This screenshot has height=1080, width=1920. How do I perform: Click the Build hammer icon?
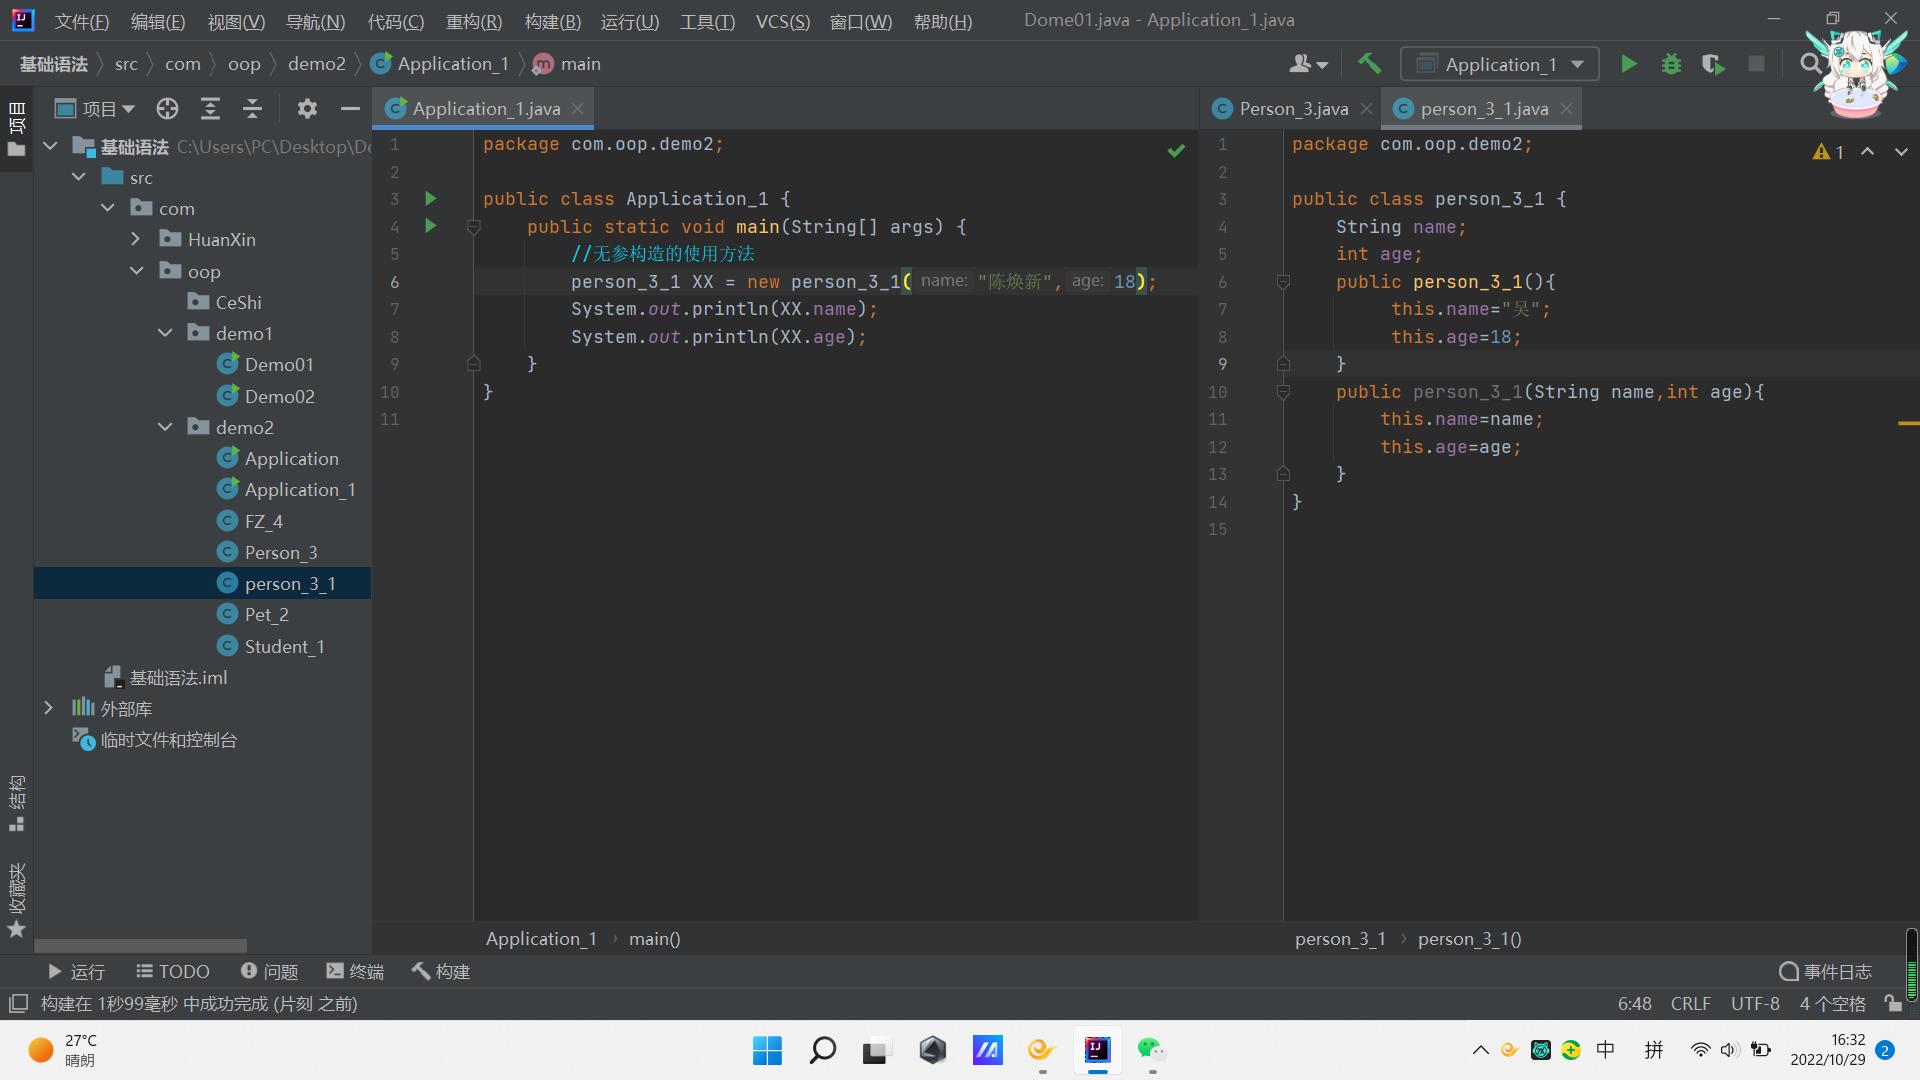click(x=1369, y=64)
